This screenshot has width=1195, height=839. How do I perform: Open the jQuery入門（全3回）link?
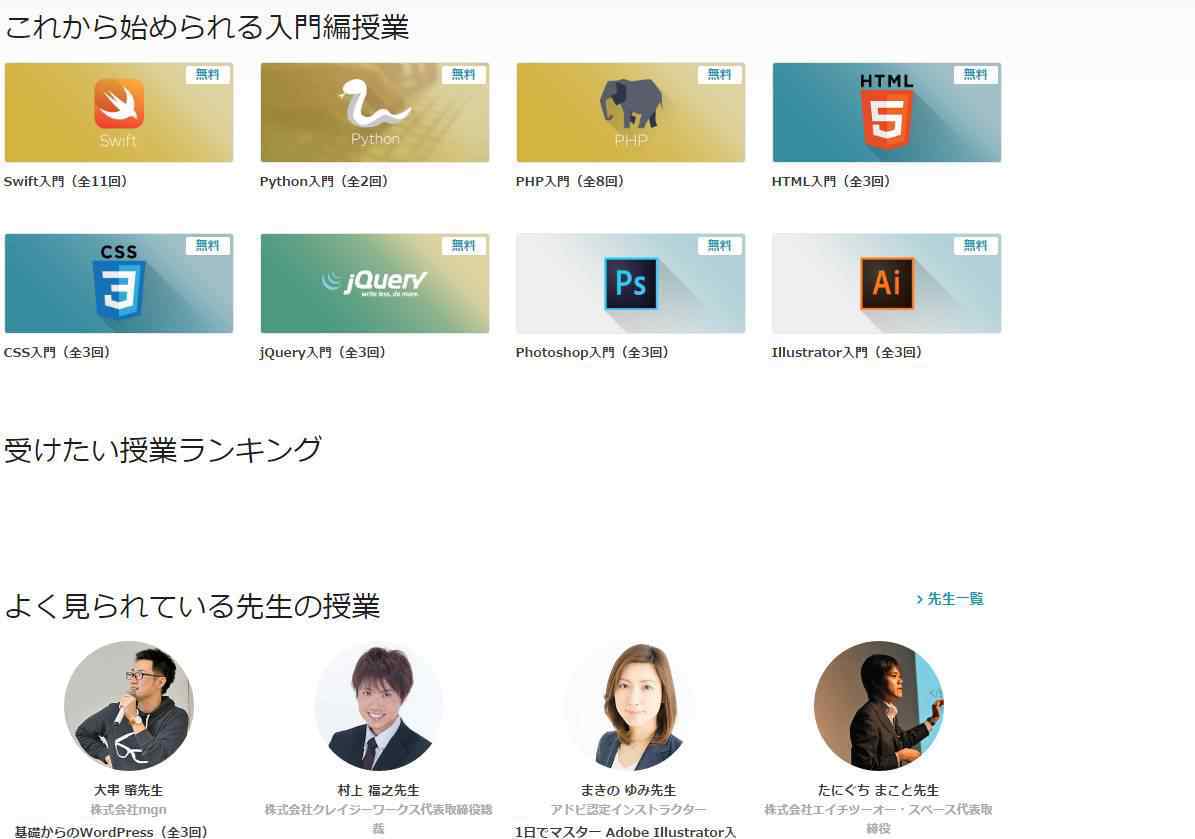pyautogui.click(x=323, y=352)
